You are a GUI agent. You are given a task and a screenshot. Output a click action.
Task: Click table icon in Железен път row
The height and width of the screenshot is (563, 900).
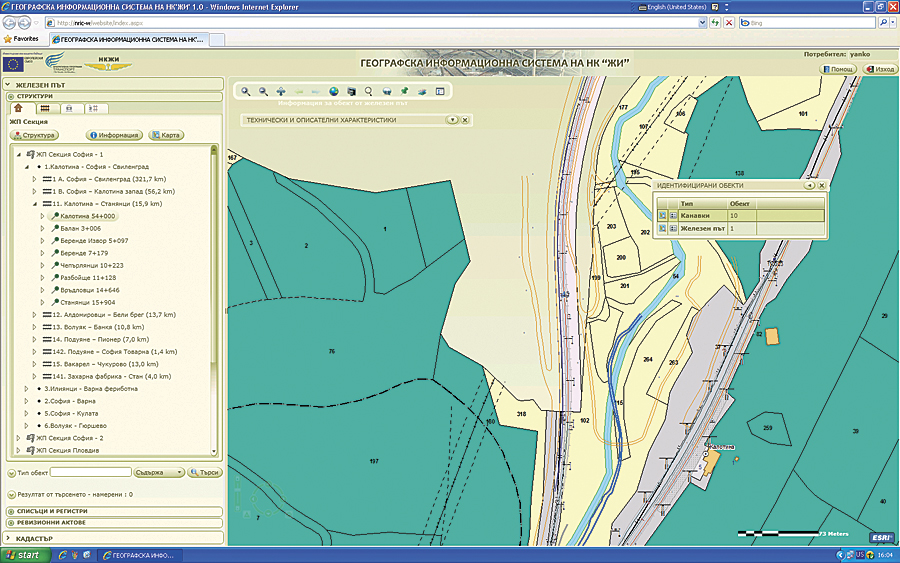click(x=673, y=228)
